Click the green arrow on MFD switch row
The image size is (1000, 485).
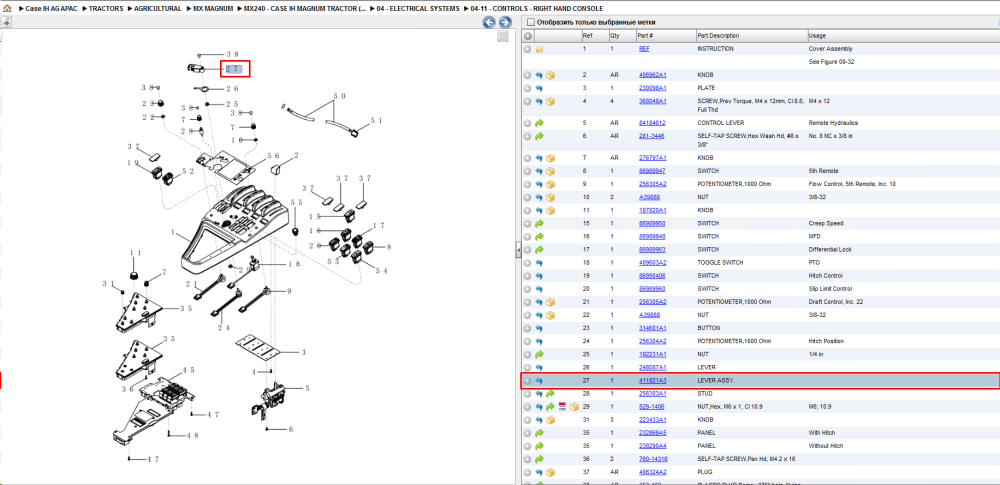[x=539, y=236]
